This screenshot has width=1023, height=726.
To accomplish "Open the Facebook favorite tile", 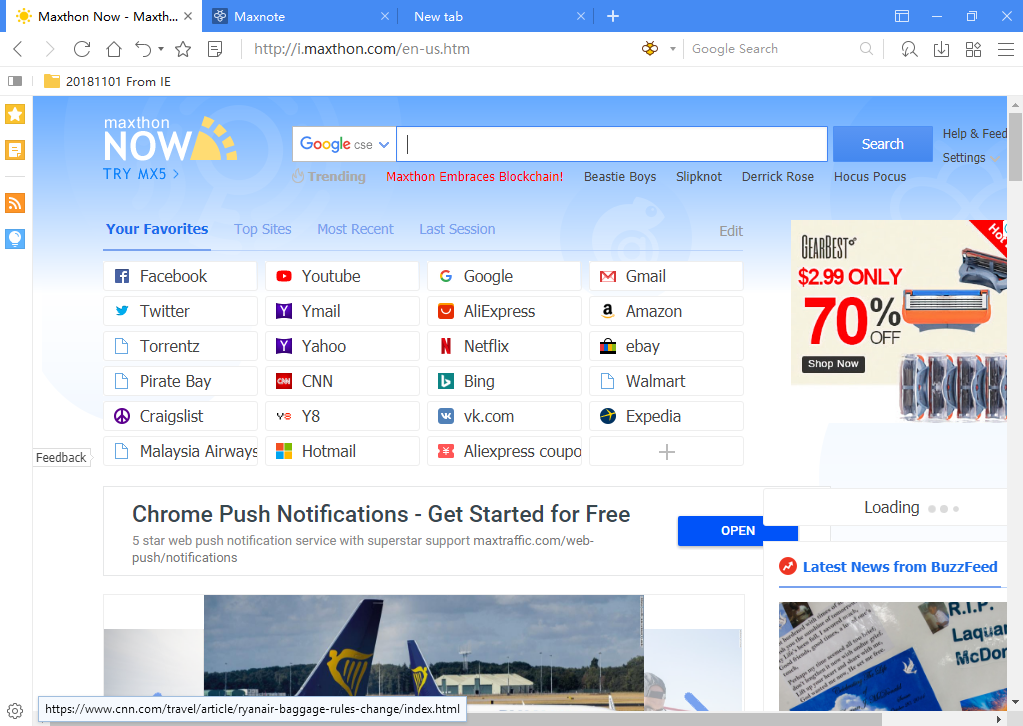I will [x=180, y=277].
